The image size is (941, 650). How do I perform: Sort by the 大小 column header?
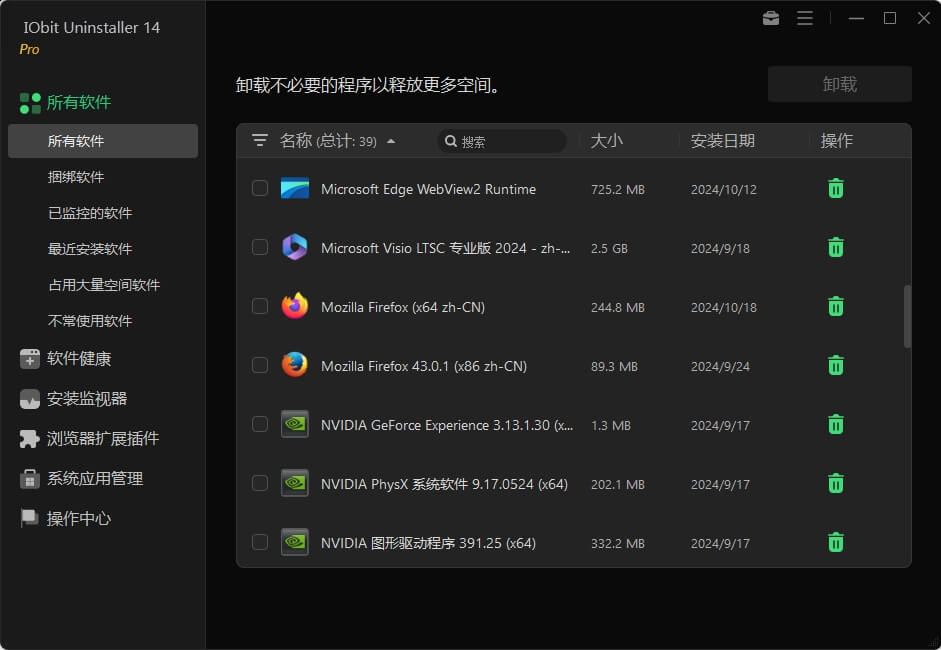(607, 140)
